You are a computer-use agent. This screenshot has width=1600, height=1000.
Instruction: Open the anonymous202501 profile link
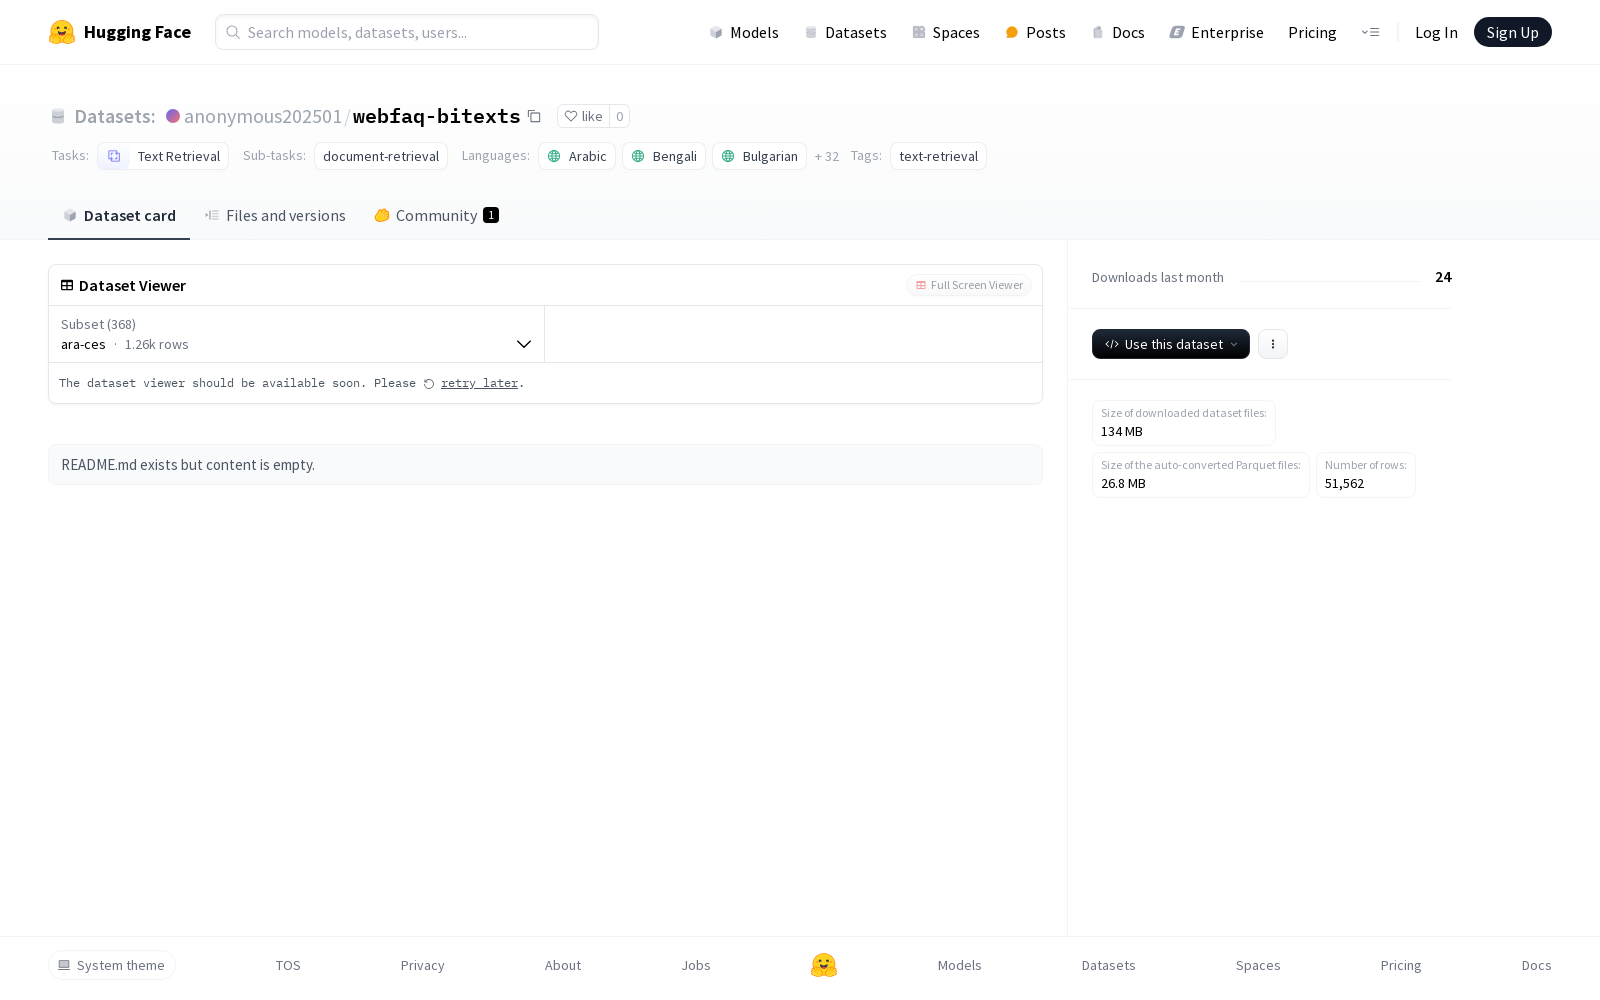pos(263,116)
